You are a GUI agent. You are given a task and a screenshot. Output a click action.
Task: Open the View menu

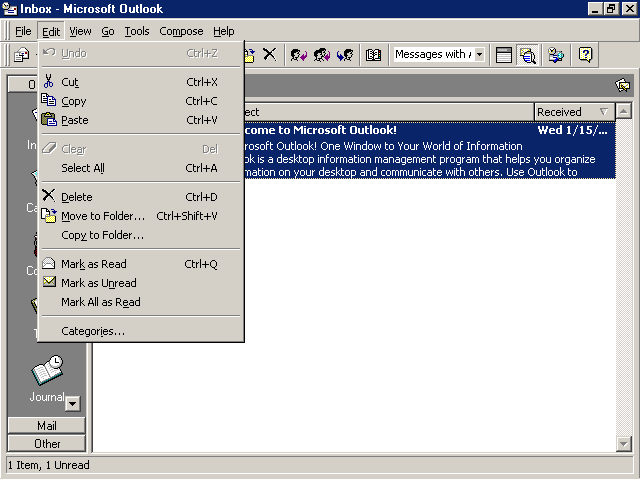coord(80,31)
